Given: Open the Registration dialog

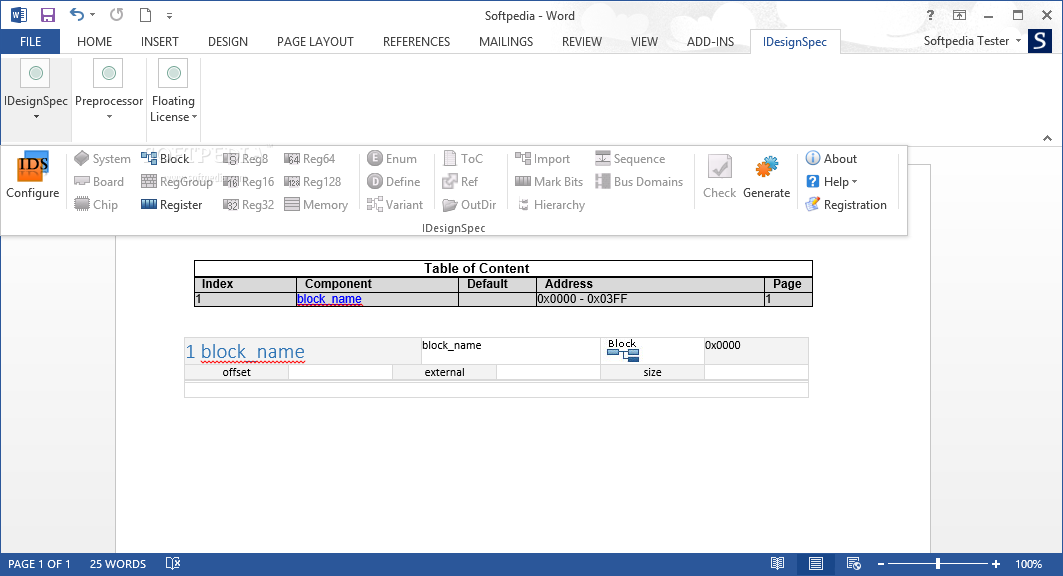Looking at the screenshot, I should (846, 205).
